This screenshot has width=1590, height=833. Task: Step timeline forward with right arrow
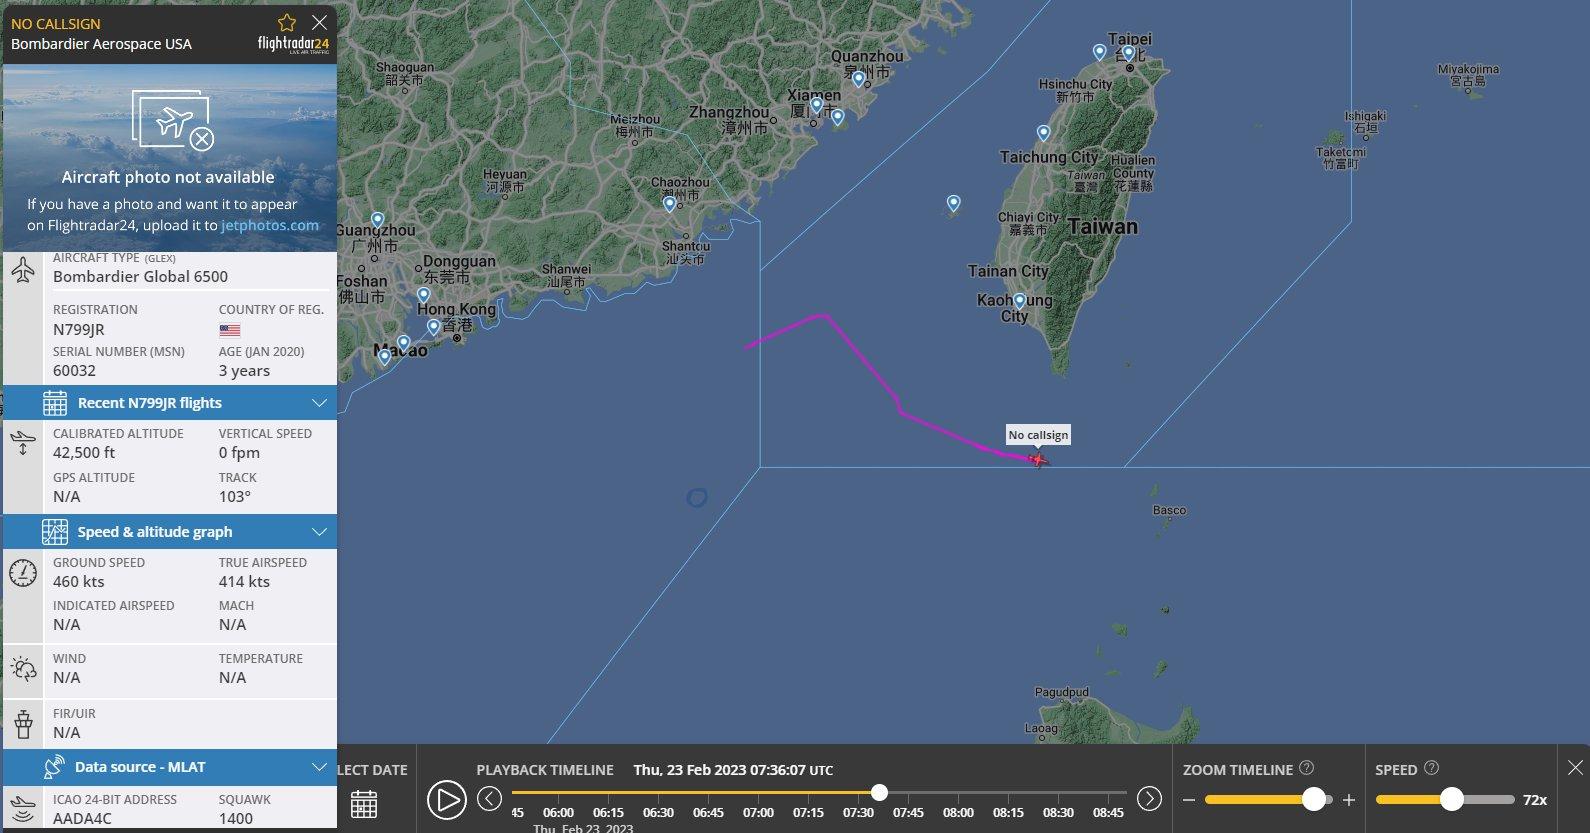pyautogui.click(x=1149, y=798)
